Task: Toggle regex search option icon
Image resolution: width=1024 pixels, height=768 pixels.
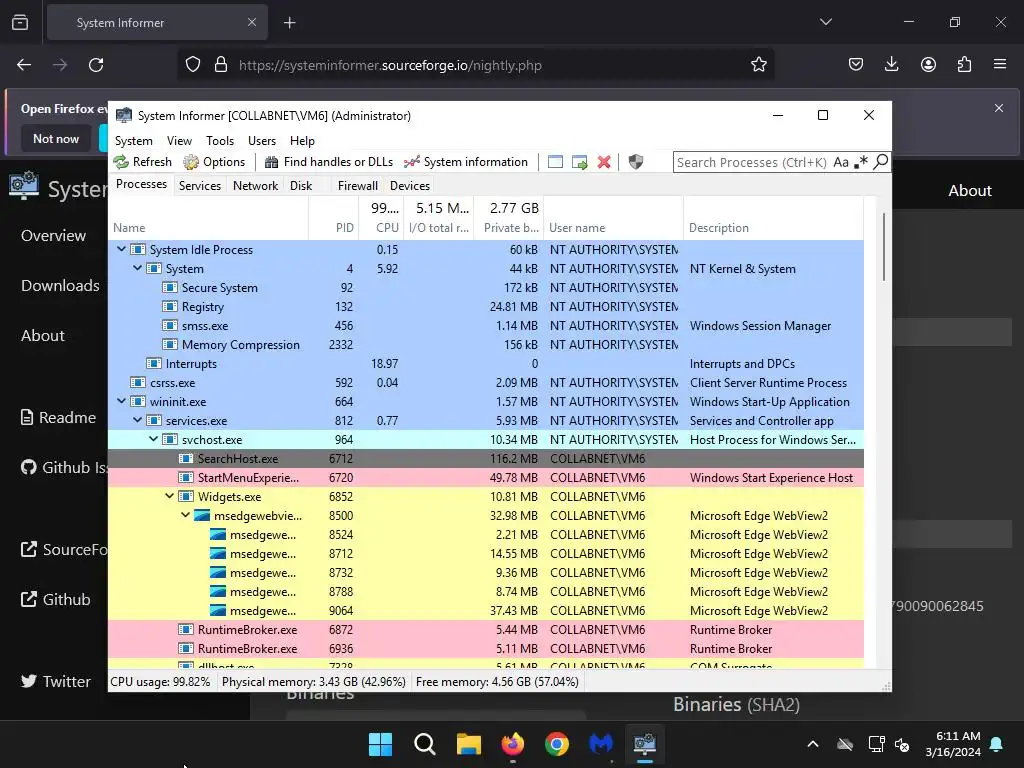Action: tap(861, 162)
